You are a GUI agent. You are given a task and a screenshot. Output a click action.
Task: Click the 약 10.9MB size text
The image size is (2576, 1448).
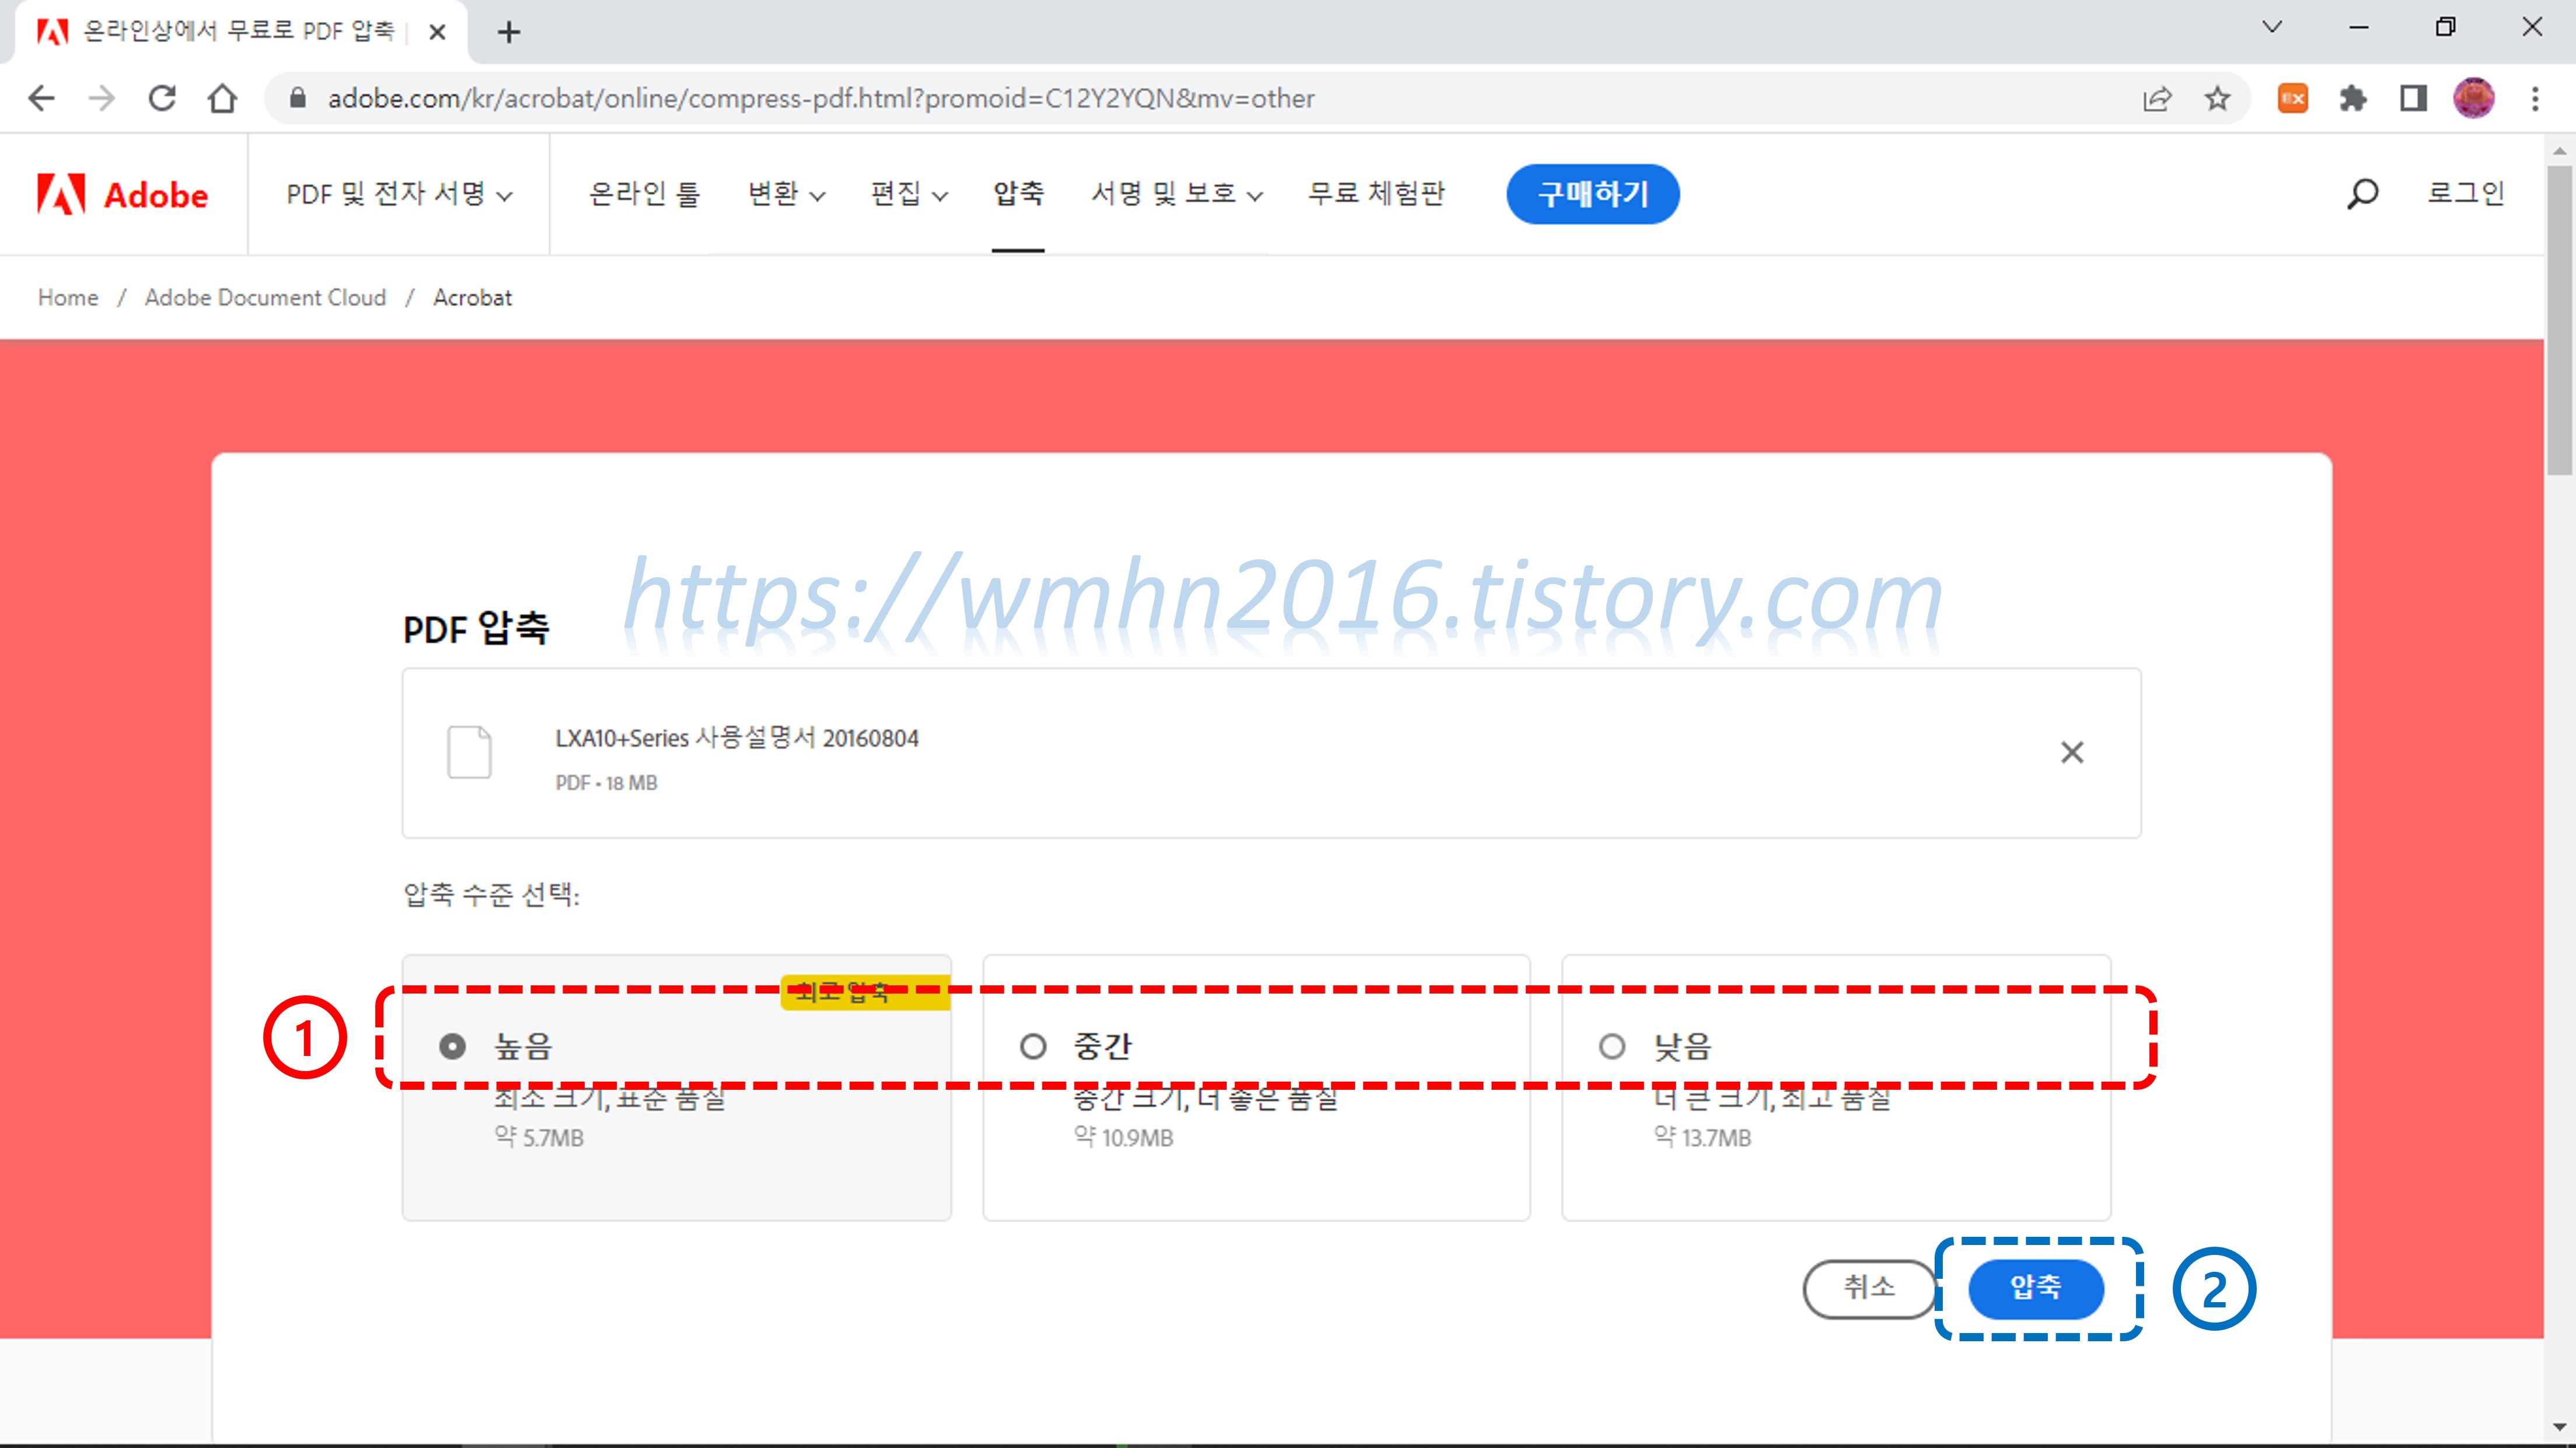pos(1123,1137)
